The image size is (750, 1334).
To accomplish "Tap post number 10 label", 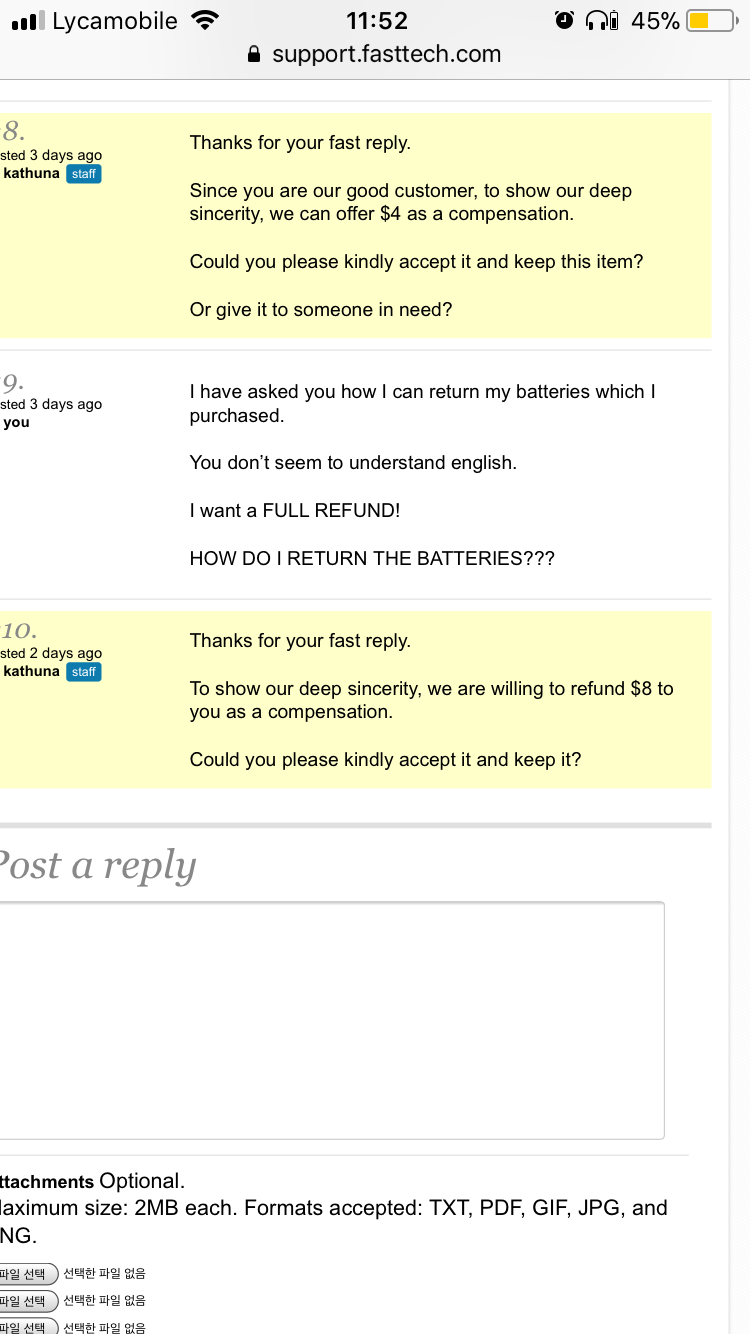I will 19,630.
